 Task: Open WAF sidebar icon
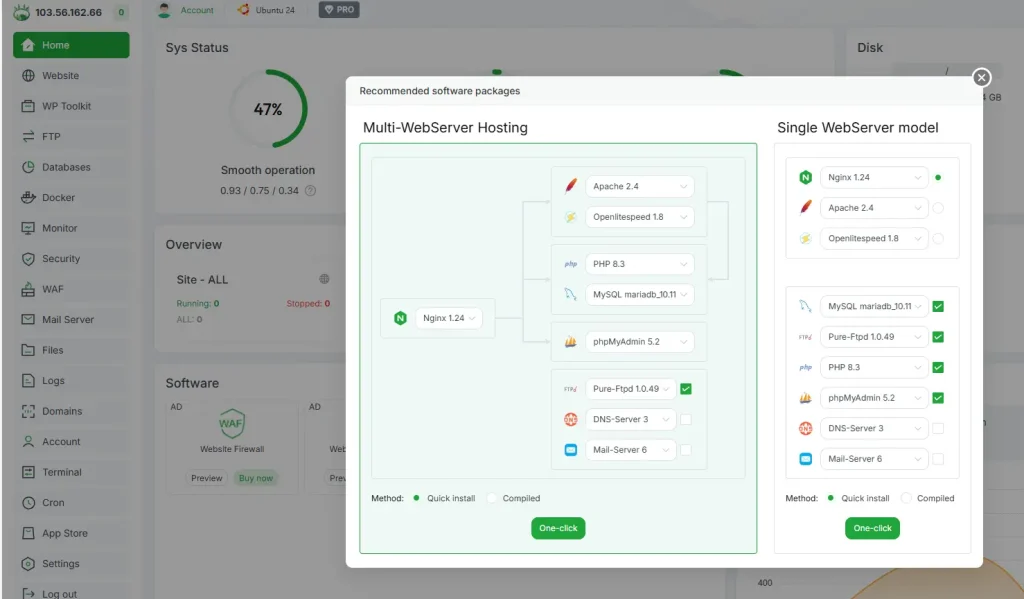pyautogui.click(x=28, y=289)
